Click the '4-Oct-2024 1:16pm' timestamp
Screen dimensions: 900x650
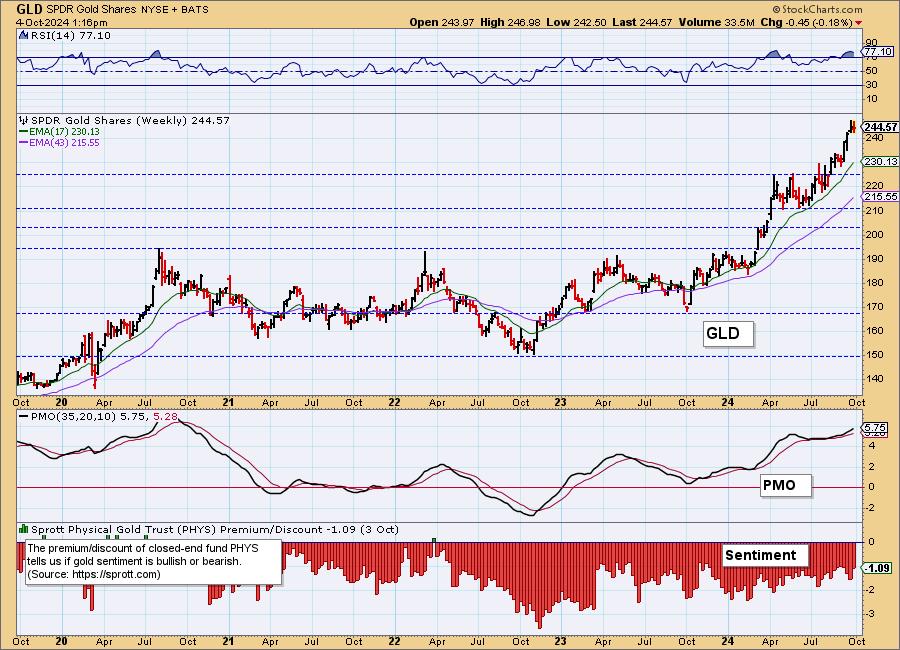[x=62, y=23]
